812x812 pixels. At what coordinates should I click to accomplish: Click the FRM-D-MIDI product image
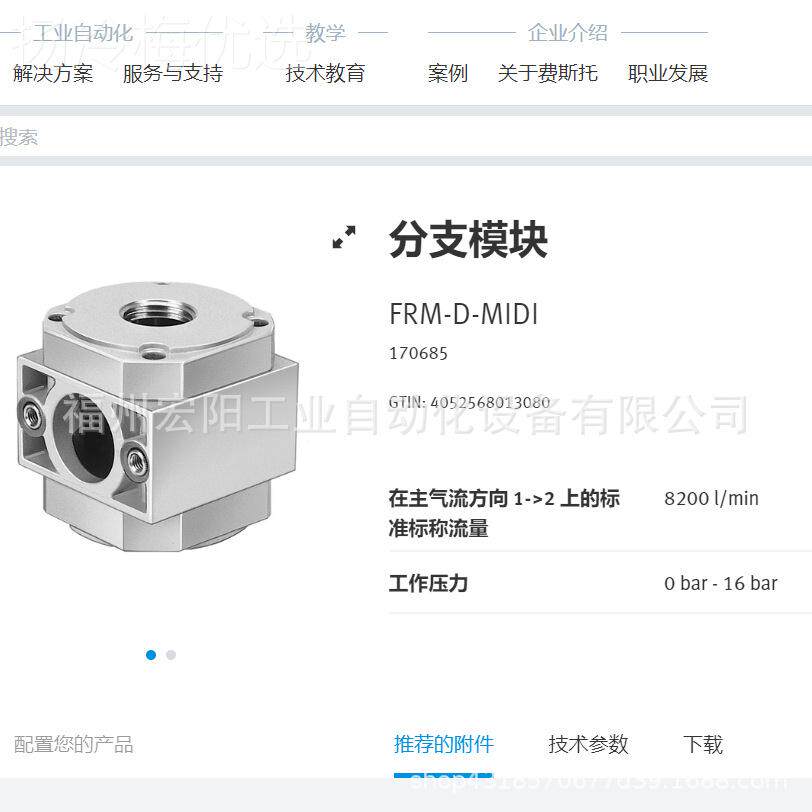pyautogui.click(x=157, y=416)
